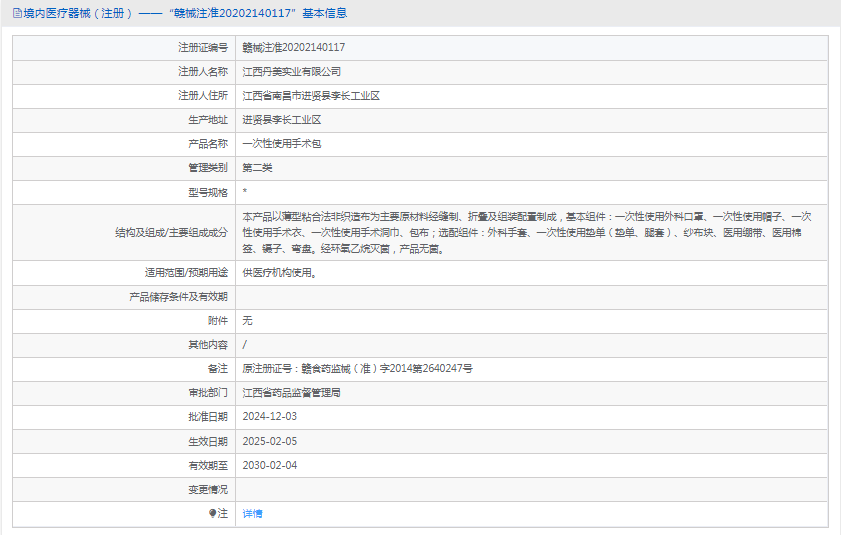The height and width of the screenshot is (535, 841).
Task: Click the 变更情况 label
Action: [x=208, y=490]
